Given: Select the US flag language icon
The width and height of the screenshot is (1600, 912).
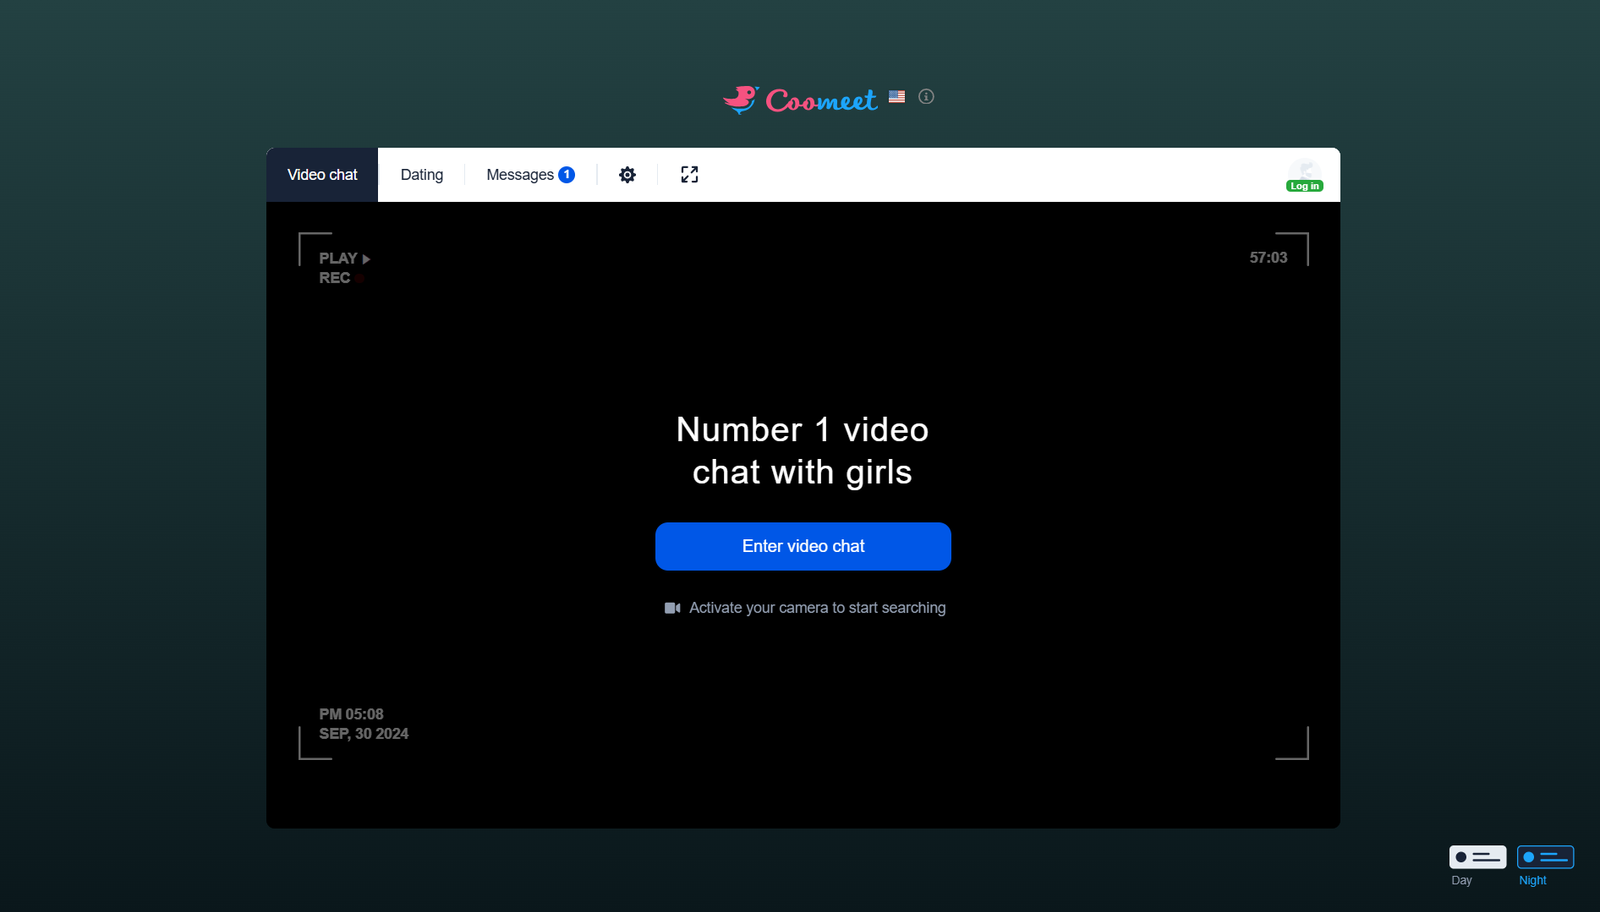Looking at the screenshot, I should click(x=897, y=97).
